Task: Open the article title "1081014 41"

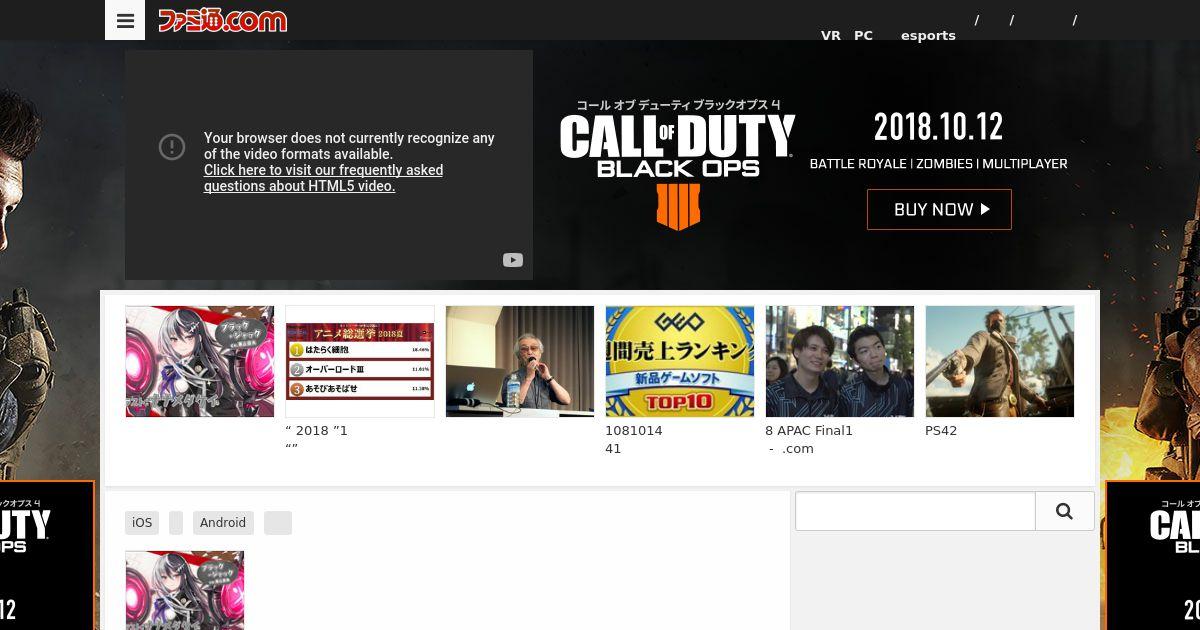Action: (x=634, y=440)
